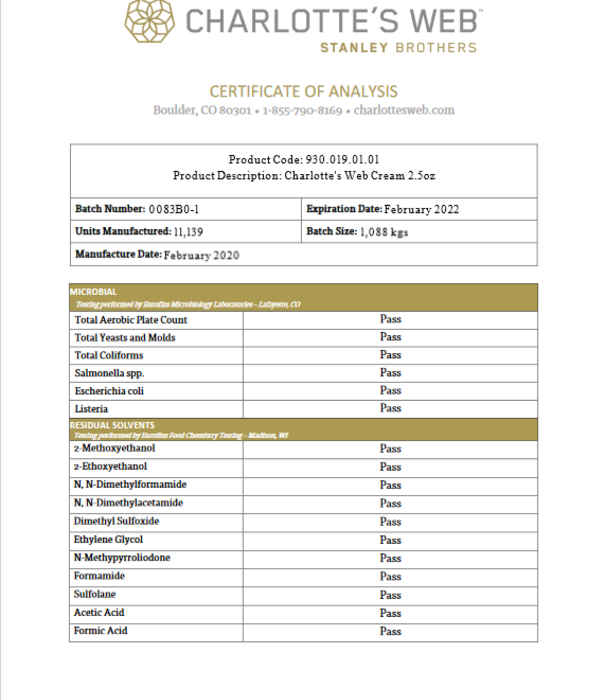This screenshot has height=700, width=605.
Task: Click Pass result for N-Methypyrroliodone
Action: coord(391,558)
